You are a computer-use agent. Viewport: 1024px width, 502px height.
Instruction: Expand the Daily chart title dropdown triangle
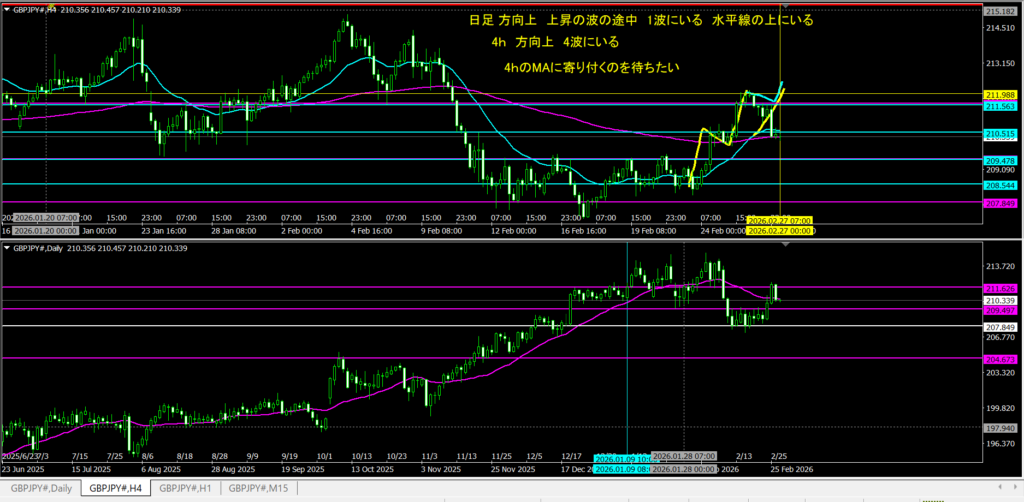click(x=6, y=247)
